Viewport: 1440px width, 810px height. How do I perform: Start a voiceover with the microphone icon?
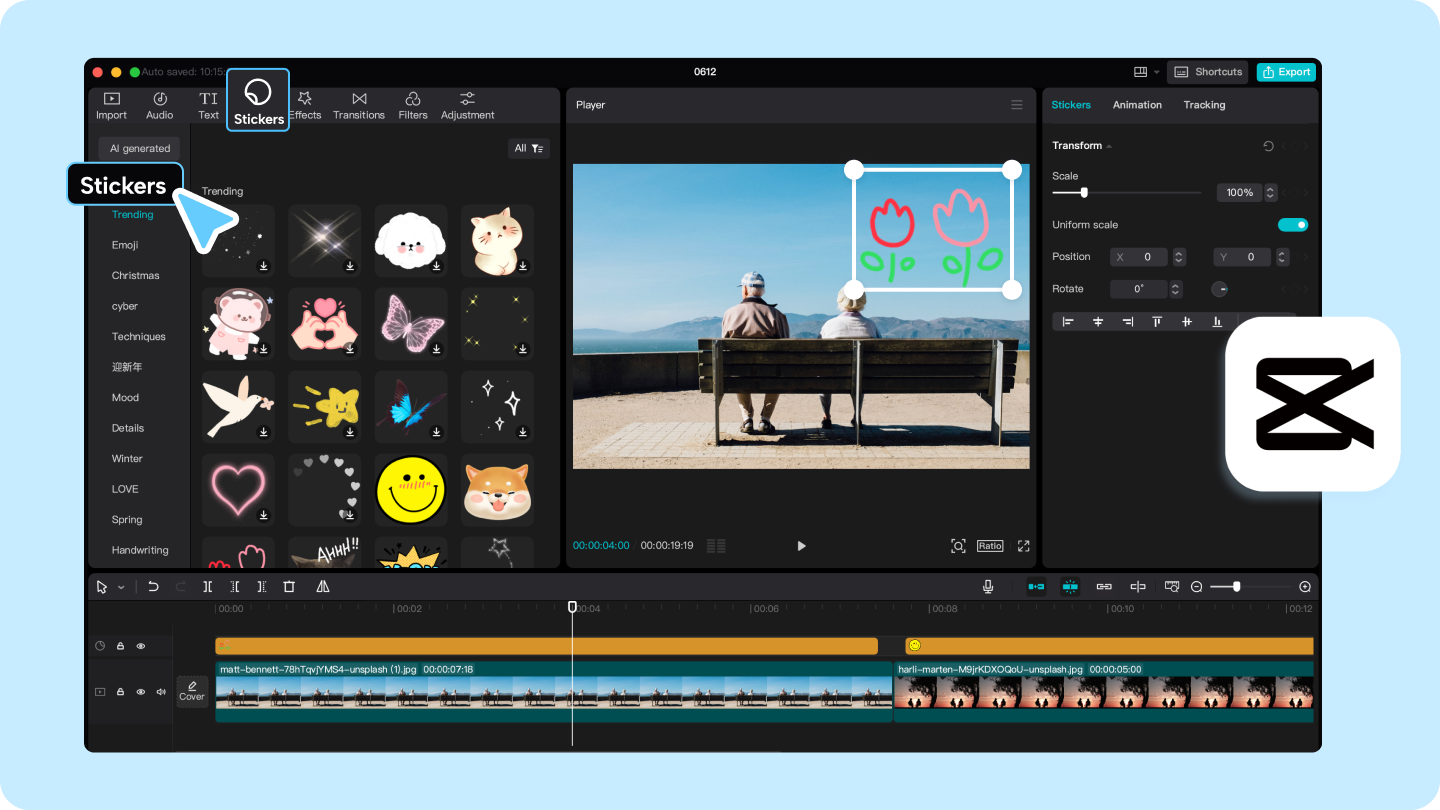pos(988,586)
